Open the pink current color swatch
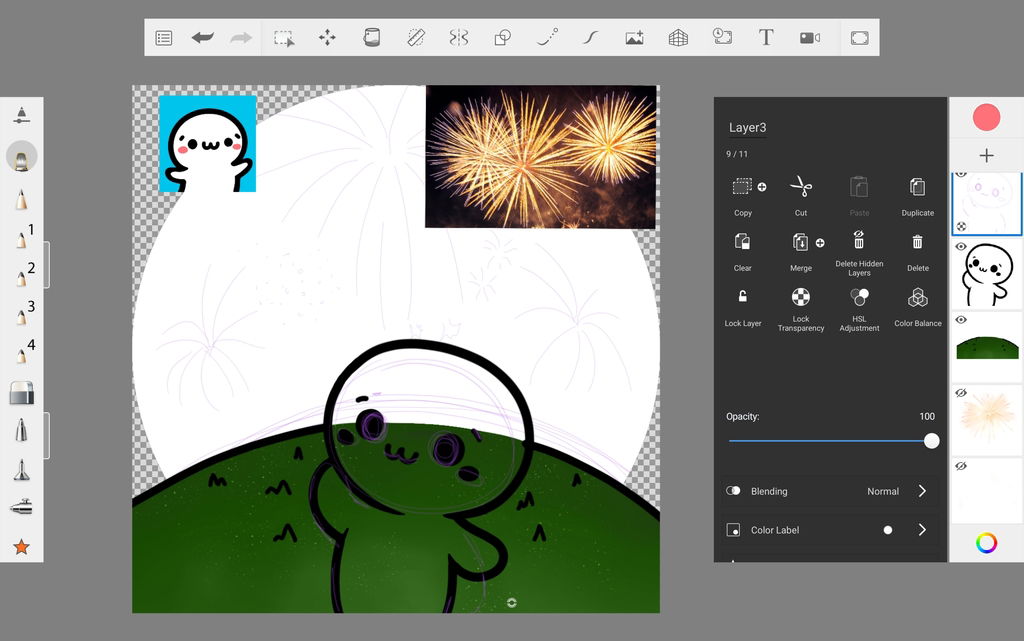Screen dimensions: 1024x641 pos(986,117)
